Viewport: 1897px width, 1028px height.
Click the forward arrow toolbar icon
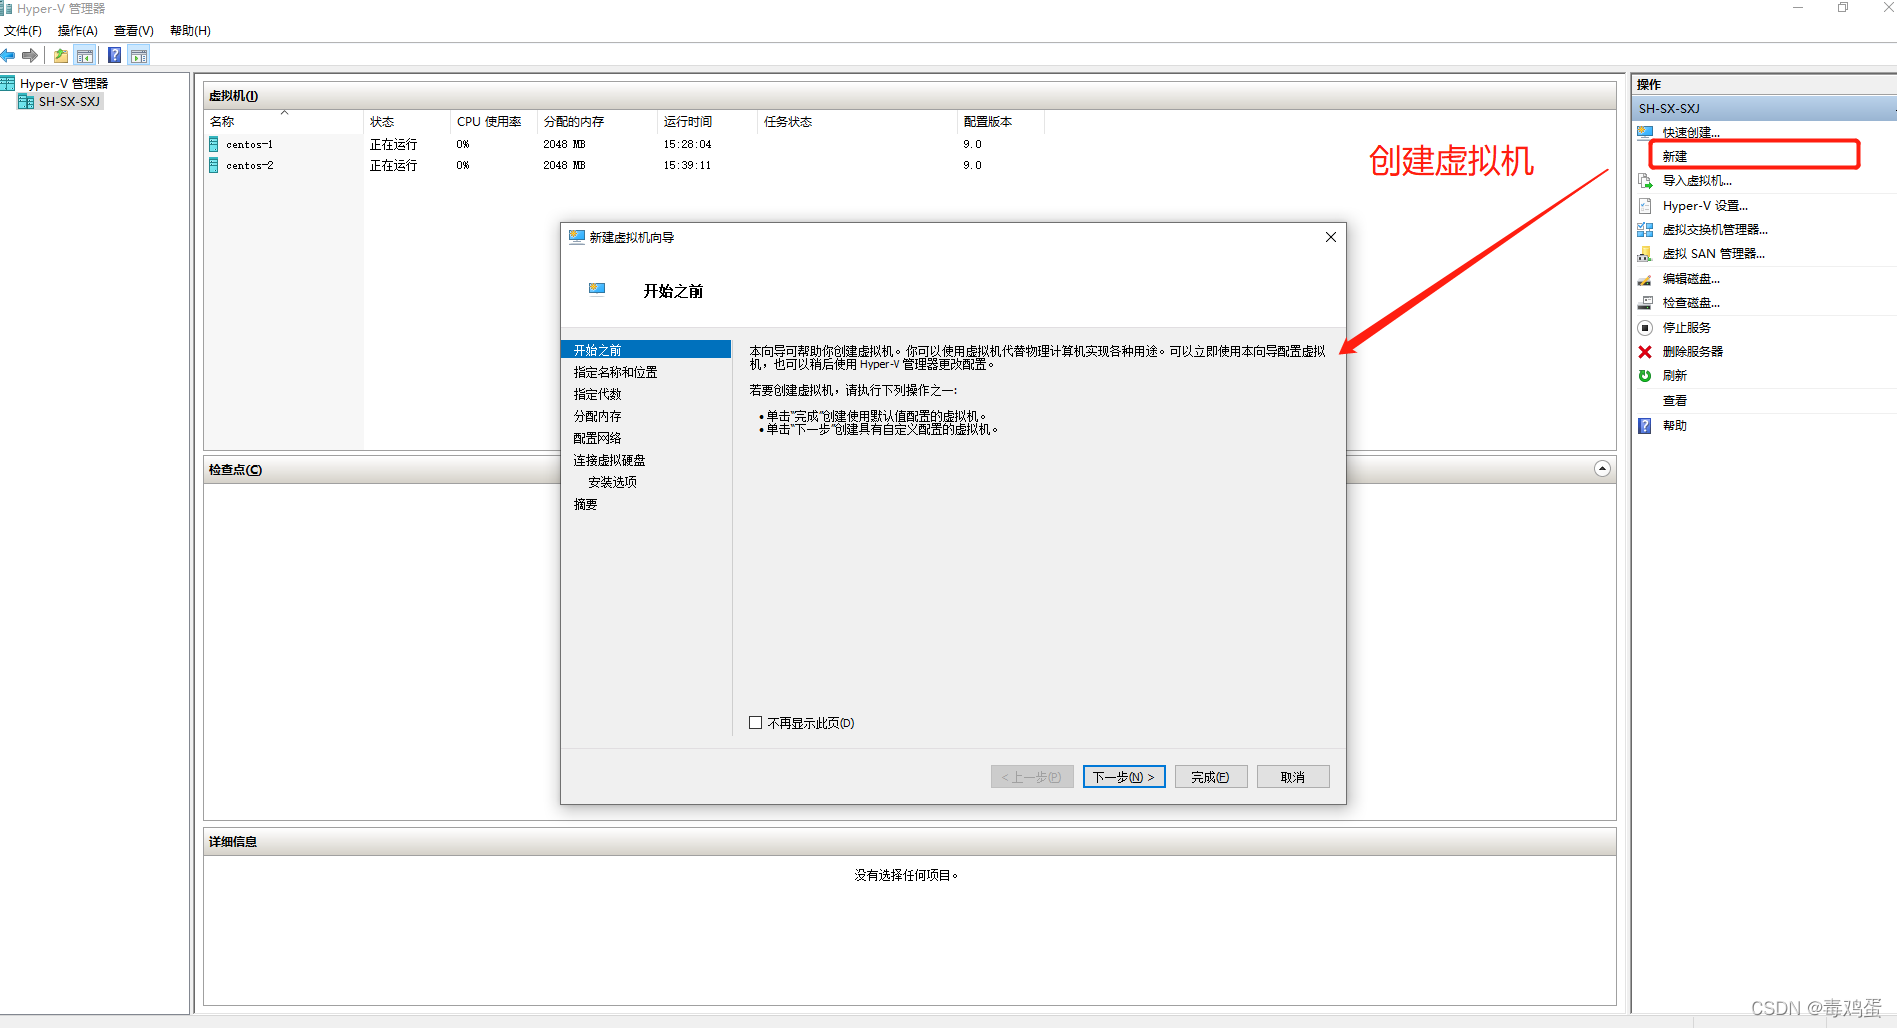30,55
